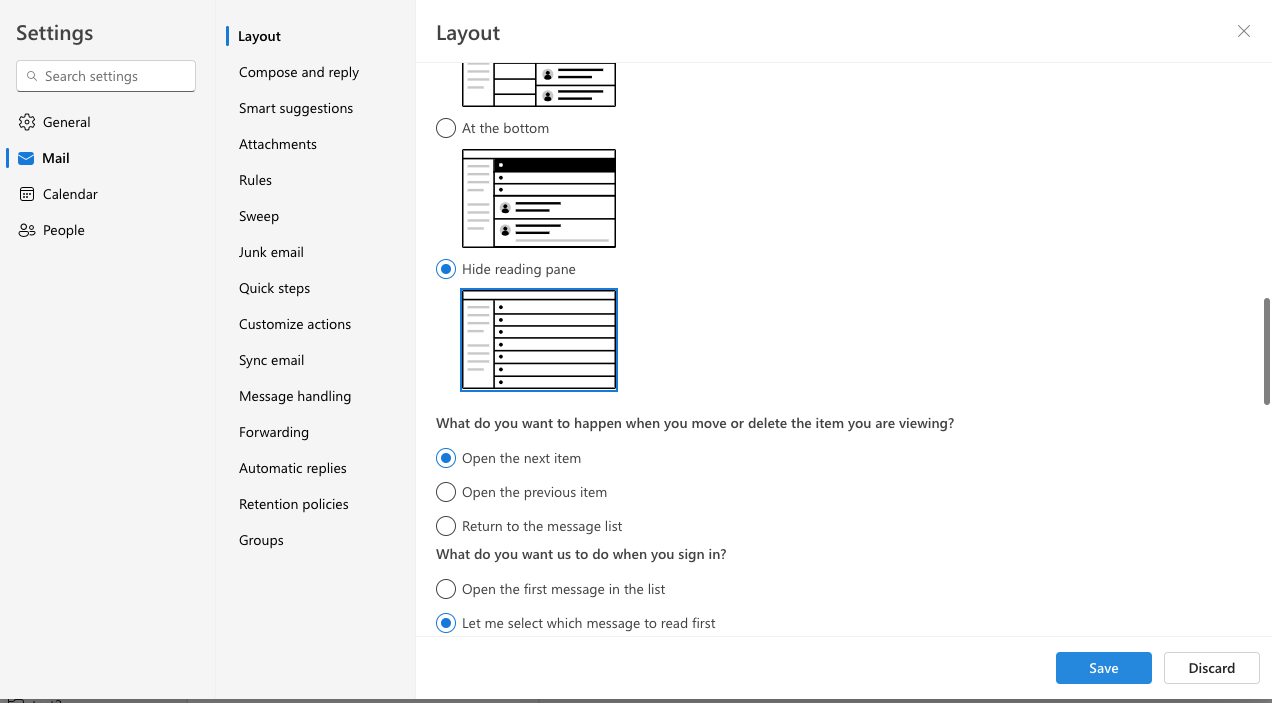Open Message handling settings

pos(295,396)
